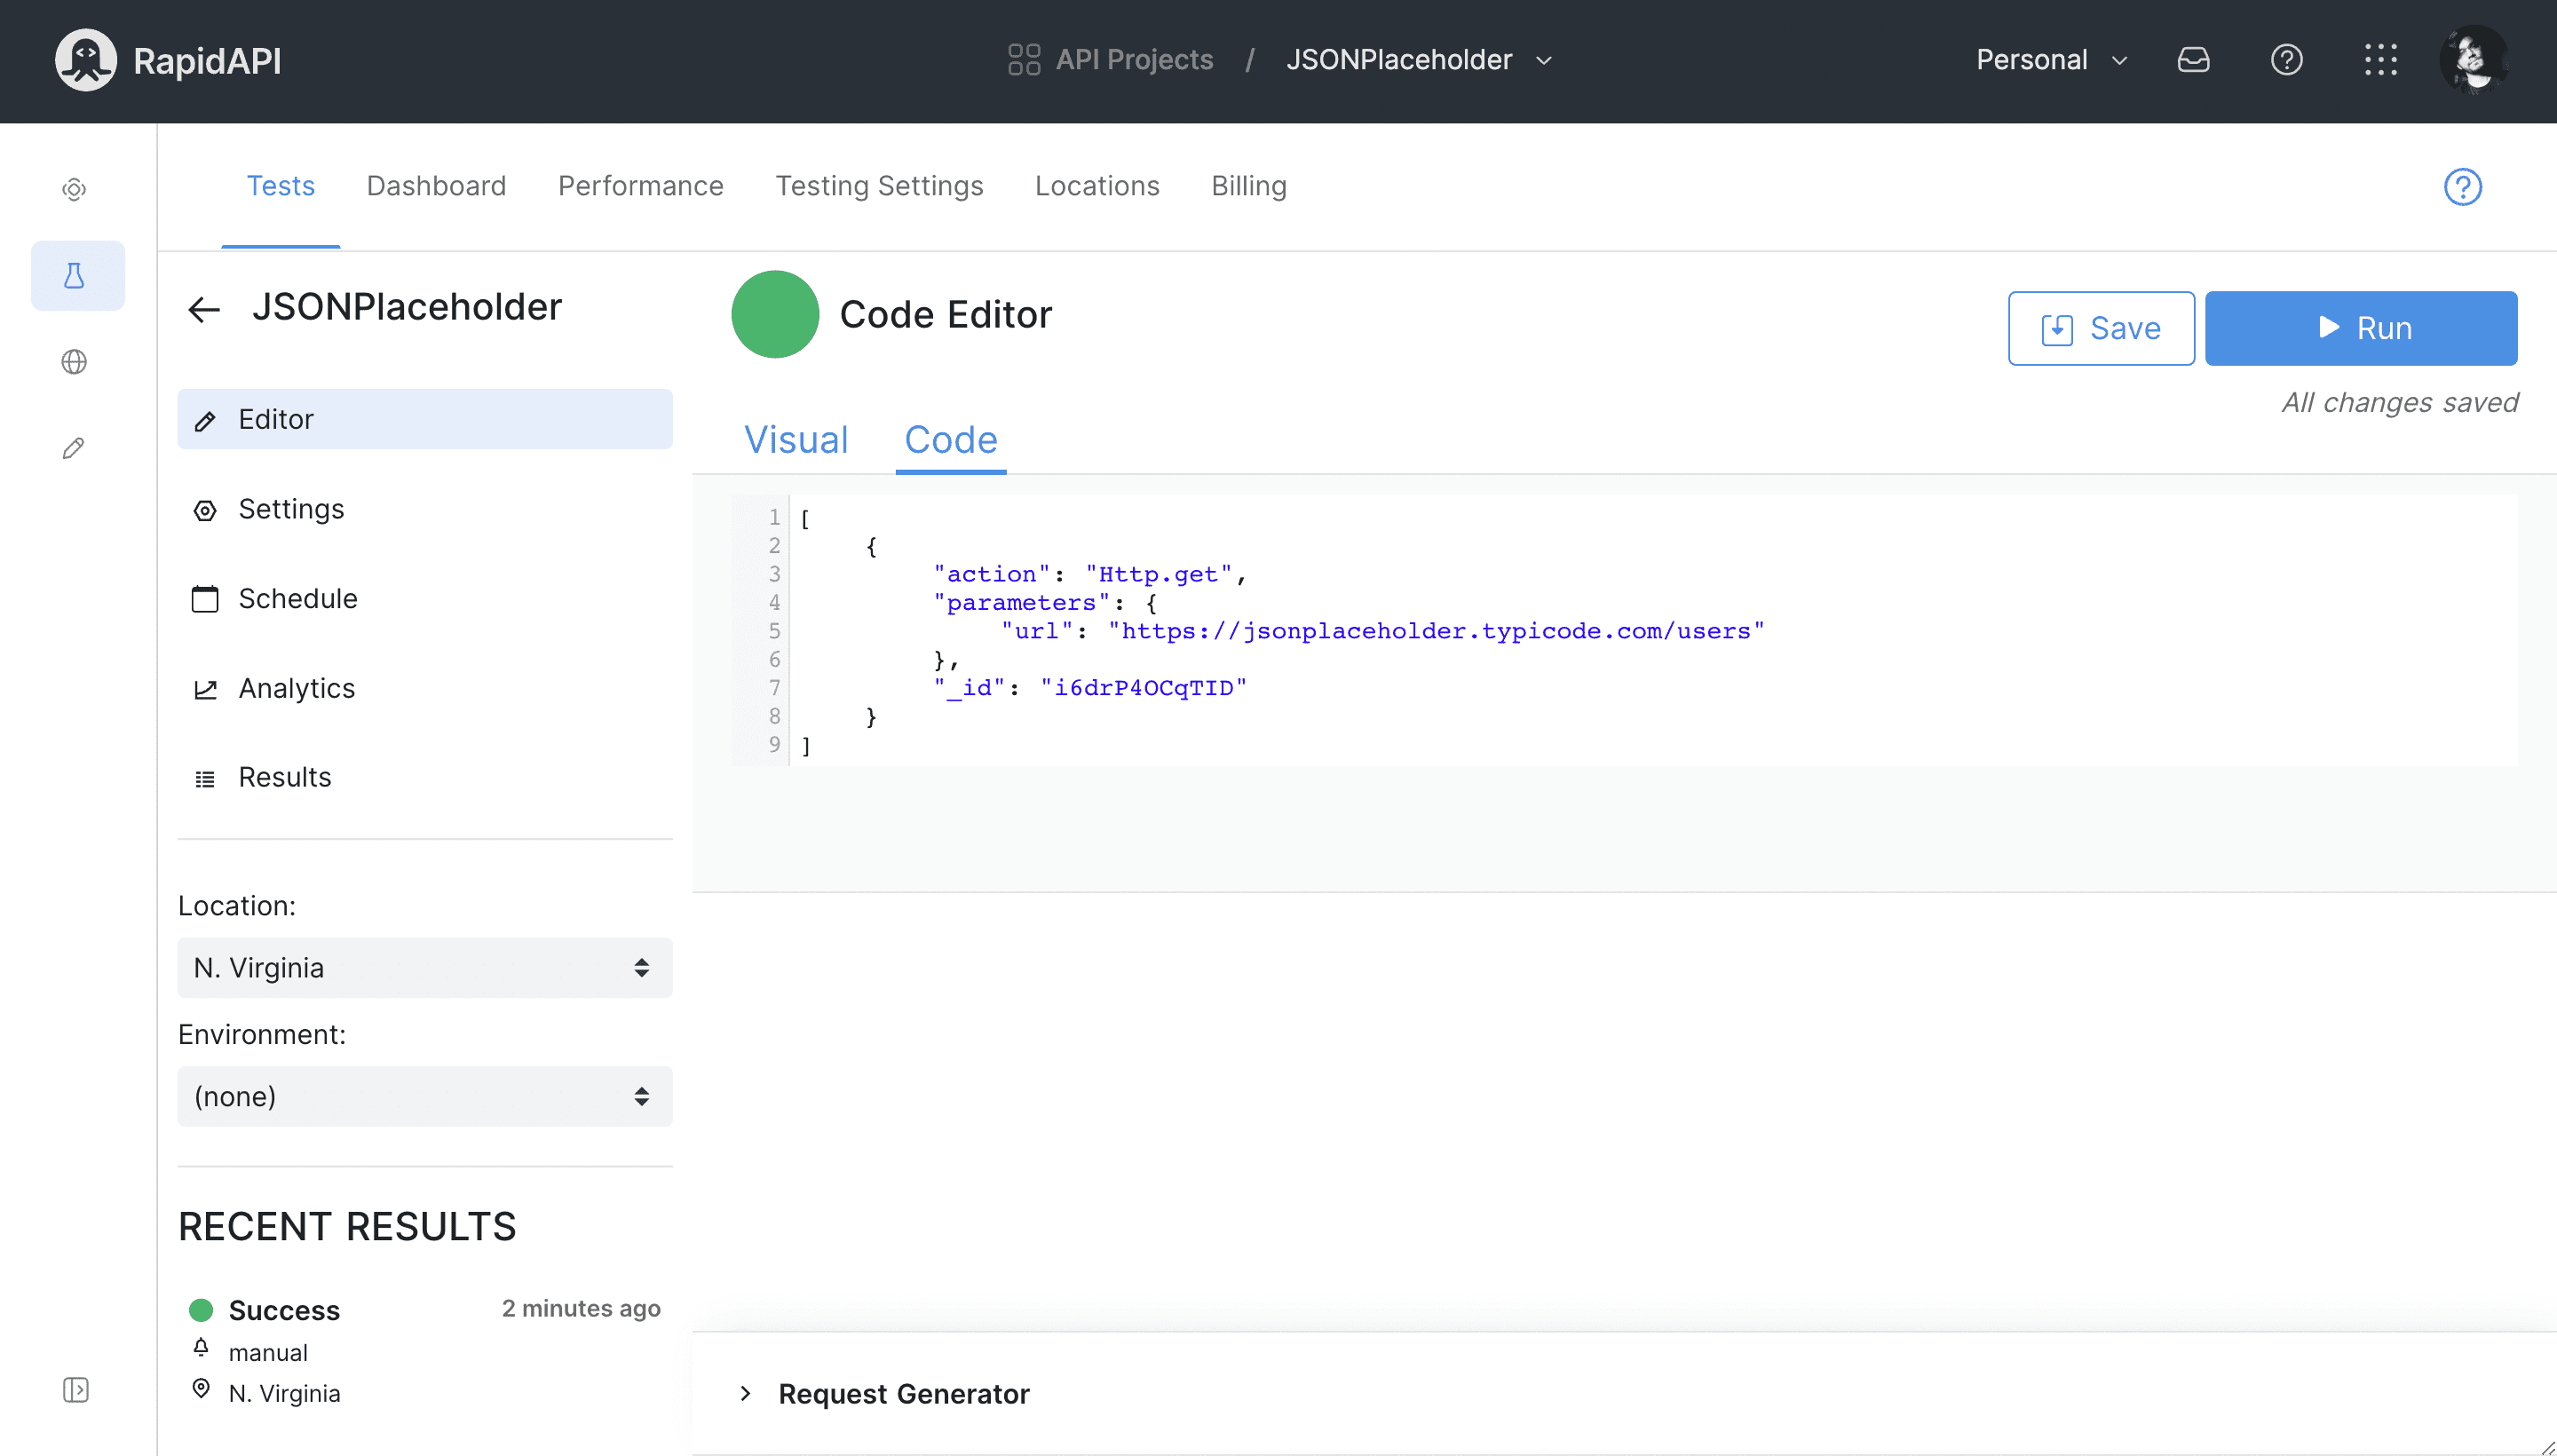The height and width of the screenshot is (1456, 2557).
Task: Switch to the Dashboard tab
Action: (436, 186)
